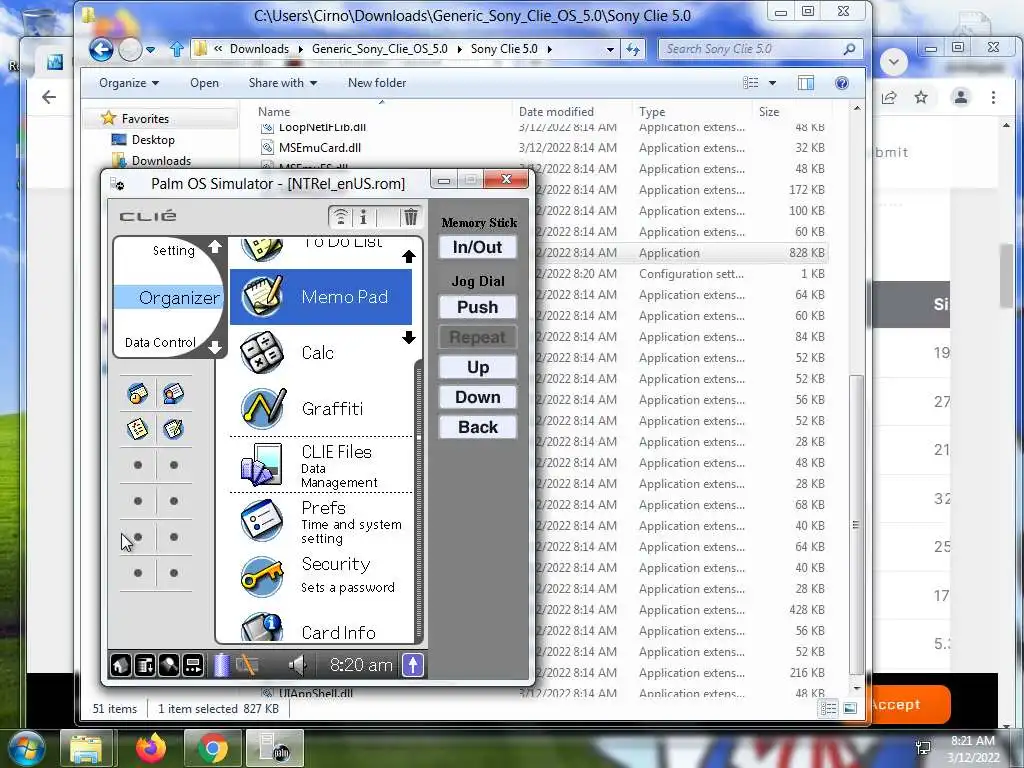The image size is (1024, 768).
Task: Open CLIE Files data management icon
Action: point(262,464)
